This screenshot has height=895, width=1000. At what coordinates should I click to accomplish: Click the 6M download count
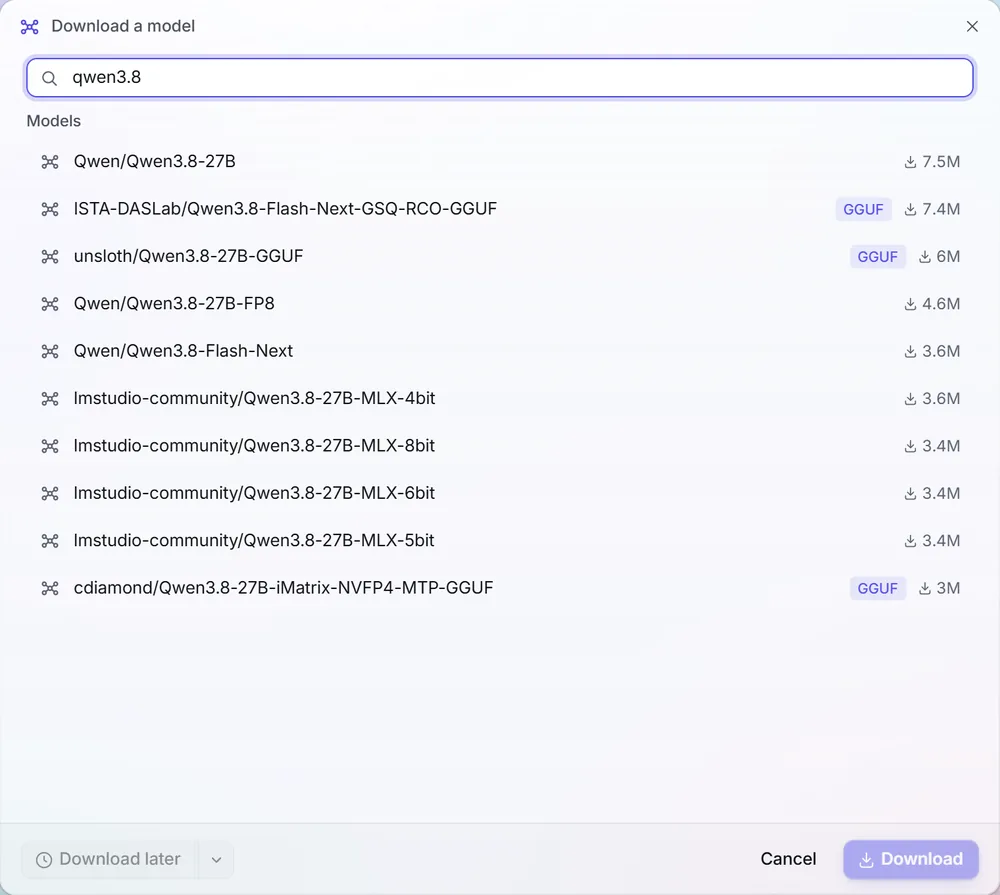(x=939, y=256)
